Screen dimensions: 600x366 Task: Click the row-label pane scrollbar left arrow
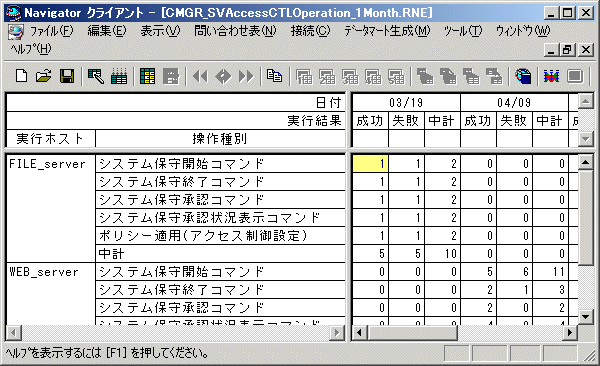pyautogui.click(x=14, y=332)
